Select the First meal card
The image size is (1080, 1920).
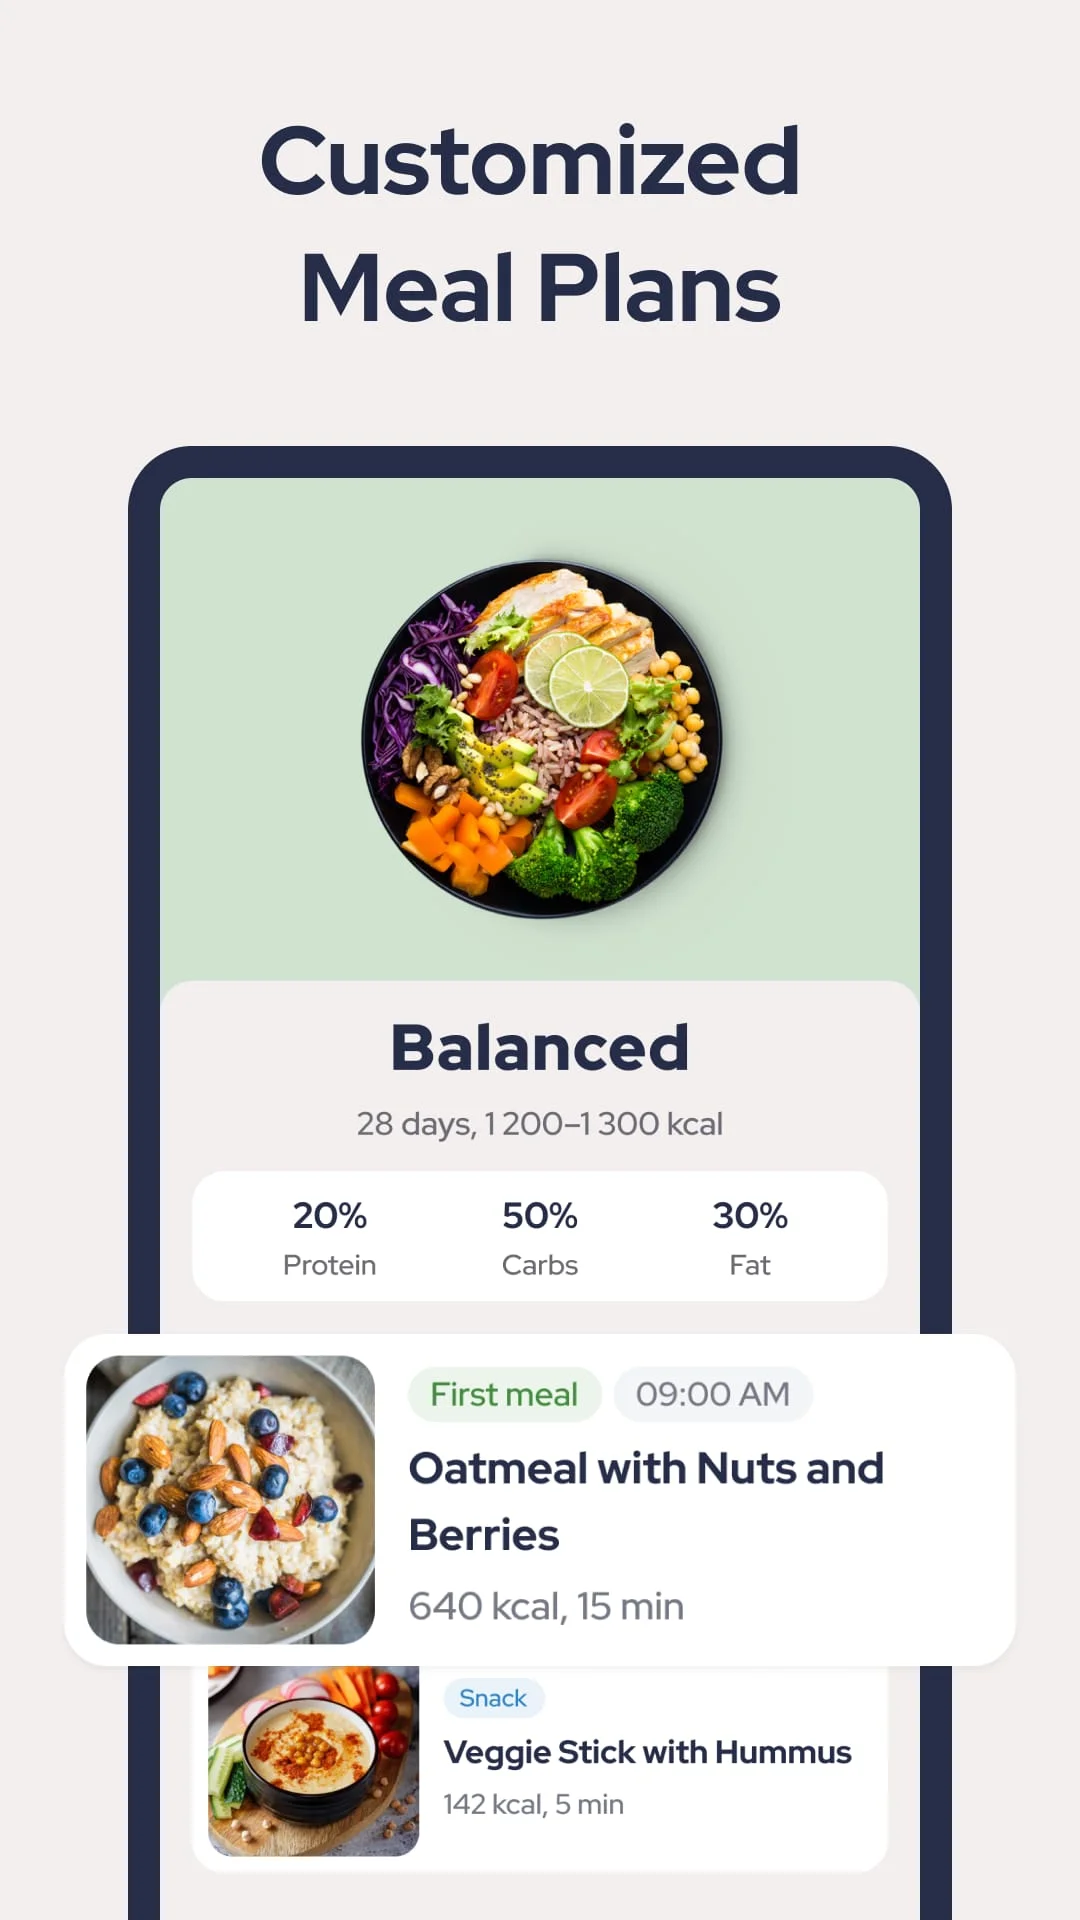[540, 1500]
